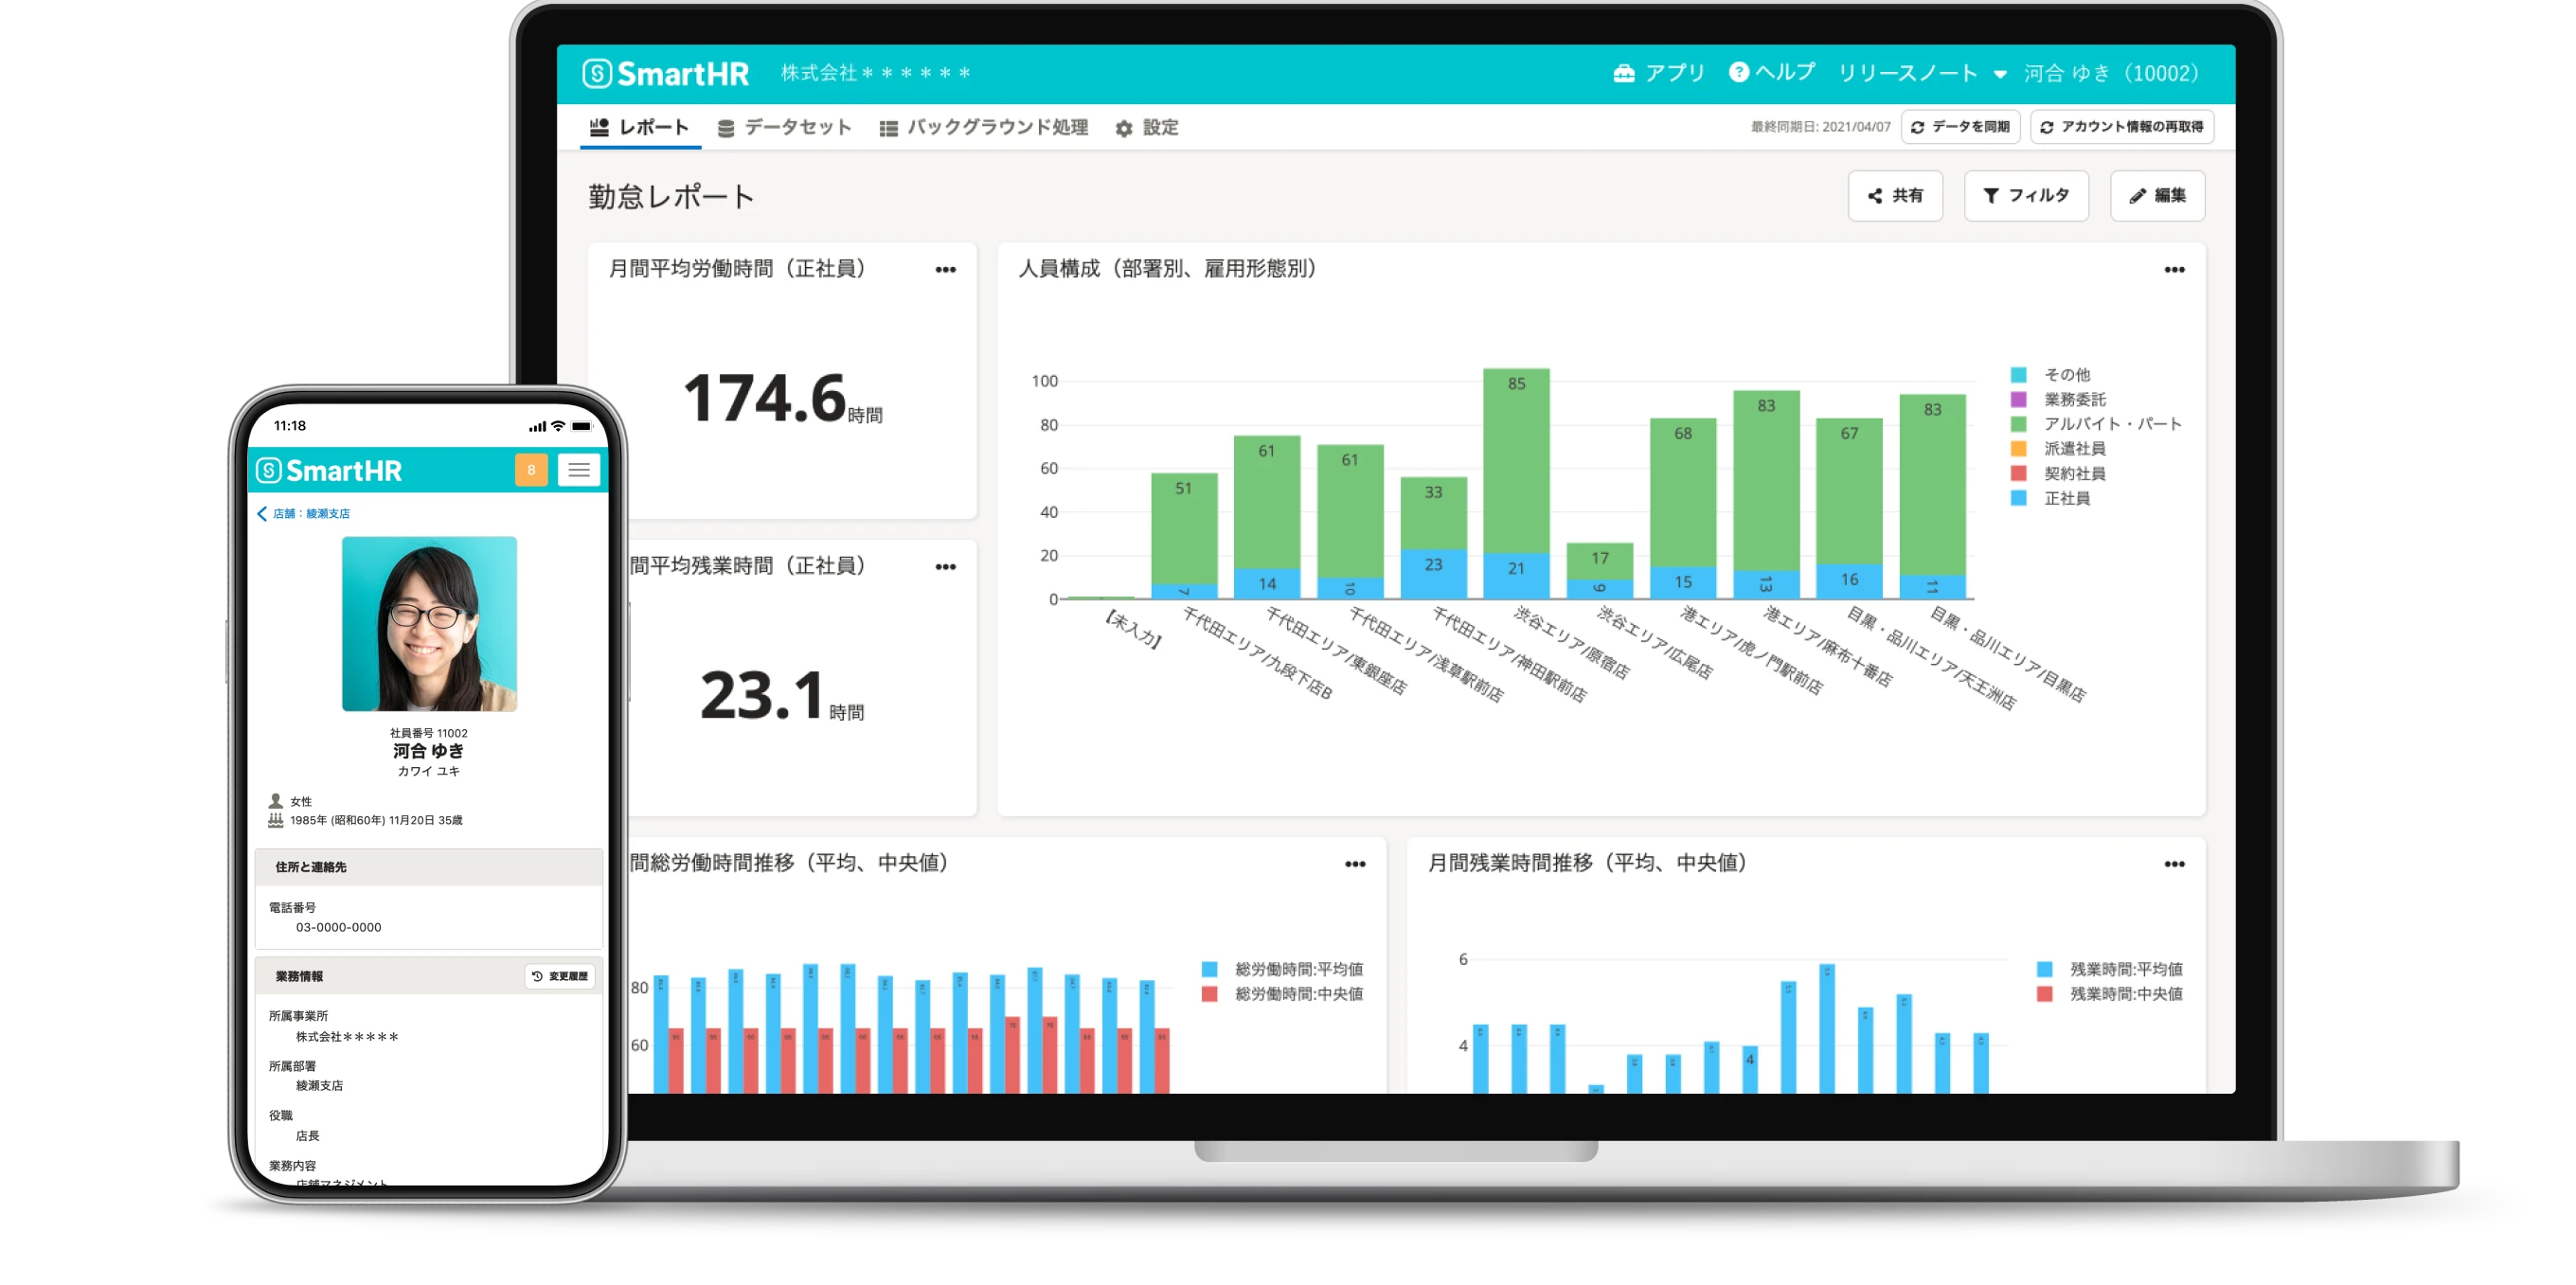The height and width of the screenshot is (1285, 2576).
Task: Click the 変更履歴 button on phone
Action: [560, 976]
